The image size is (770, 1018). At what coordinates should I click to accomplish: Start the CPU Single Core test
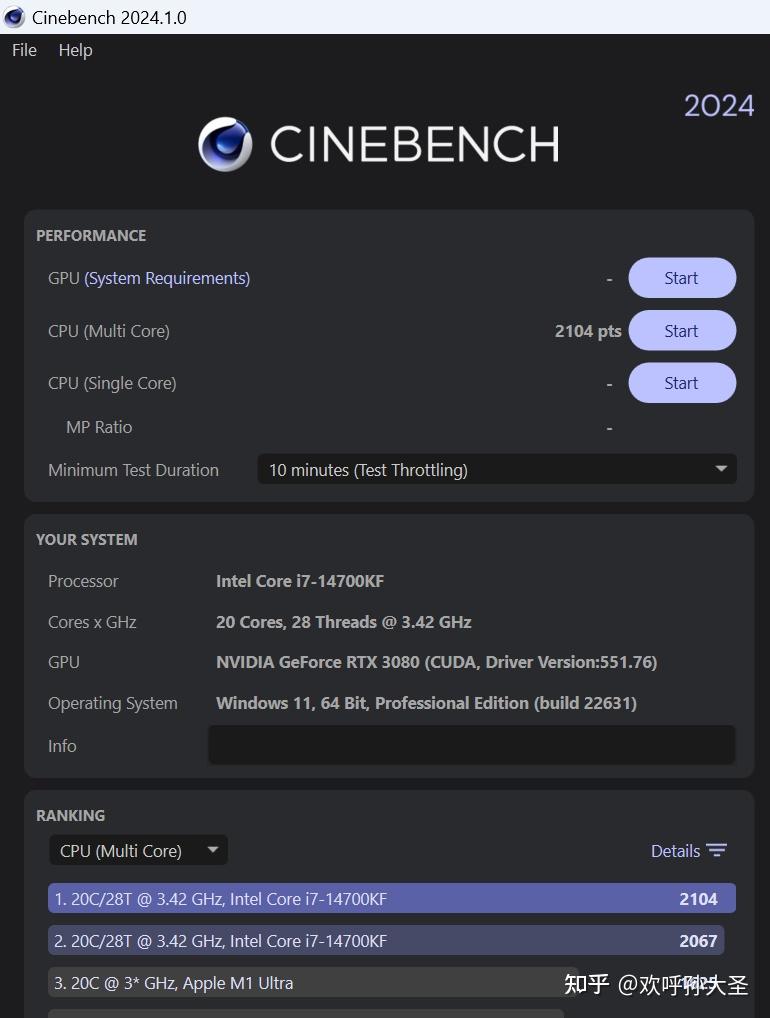tap(681, 383)
